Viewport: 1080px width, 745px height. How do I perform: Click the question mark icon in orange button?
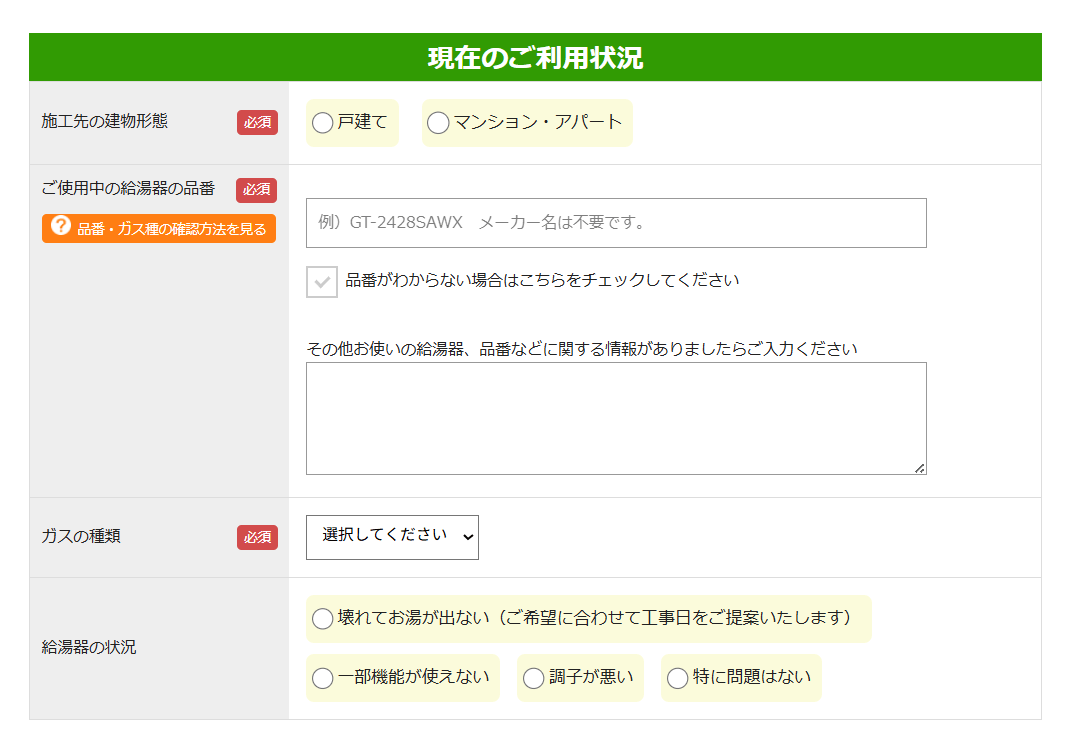coord(61,227)
